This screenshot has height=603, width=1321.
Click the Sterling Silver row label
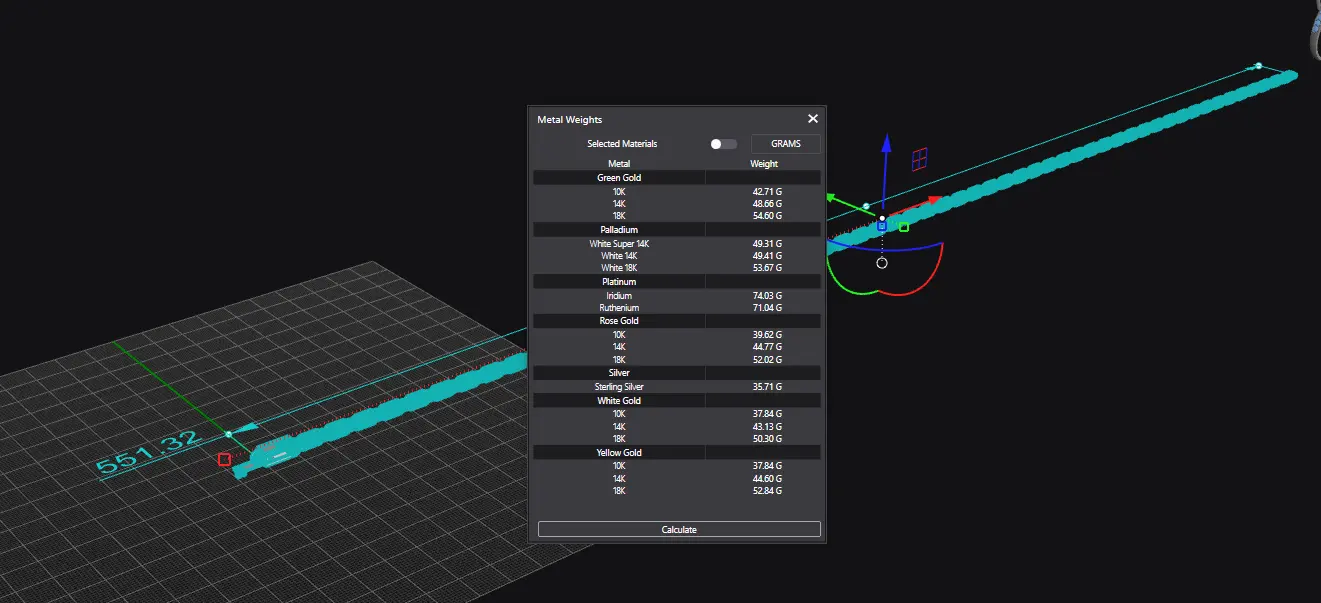click(x=619, y=387)
